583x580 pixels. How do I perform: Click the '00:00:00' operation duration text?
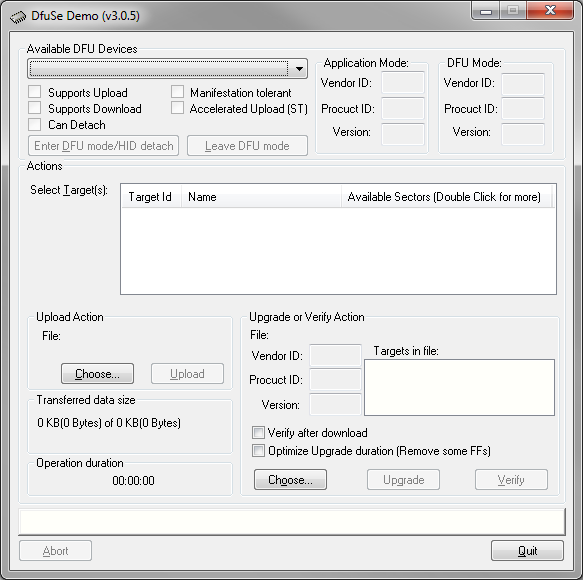[133, 481]
